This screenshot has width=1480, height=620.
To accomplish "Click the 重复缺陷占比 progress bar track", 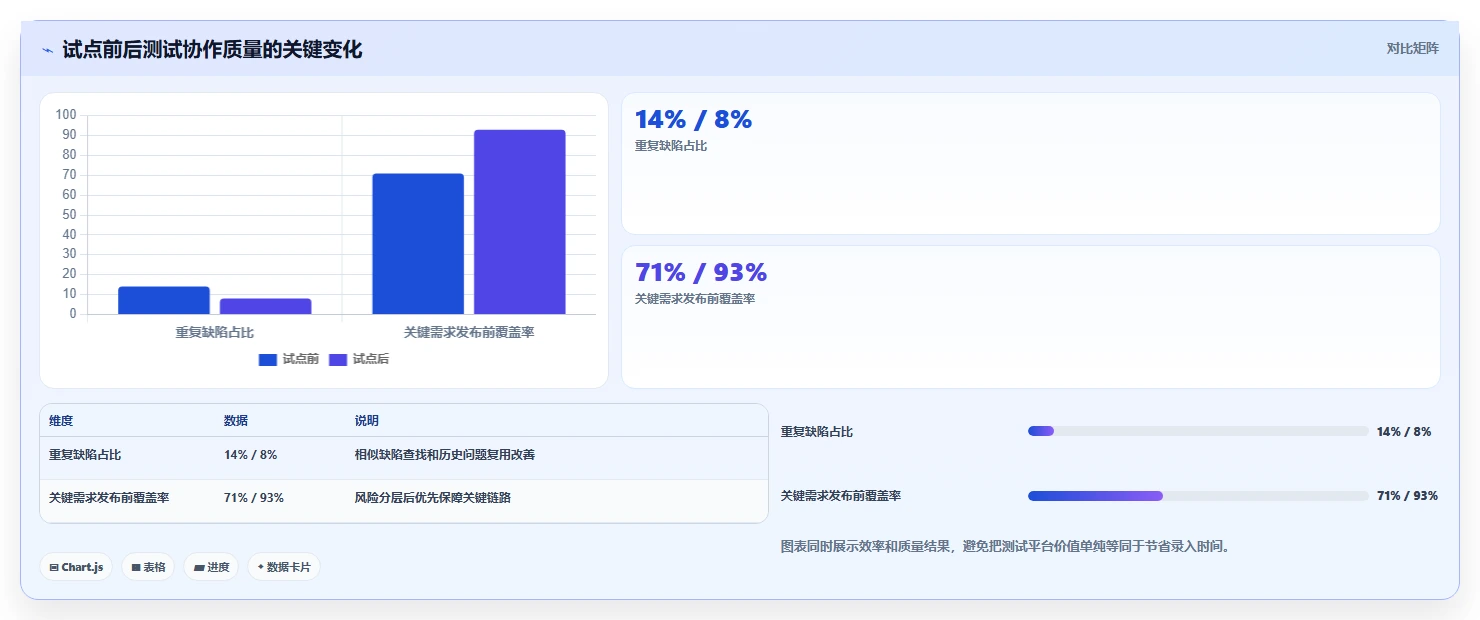I will (1198, 431).
